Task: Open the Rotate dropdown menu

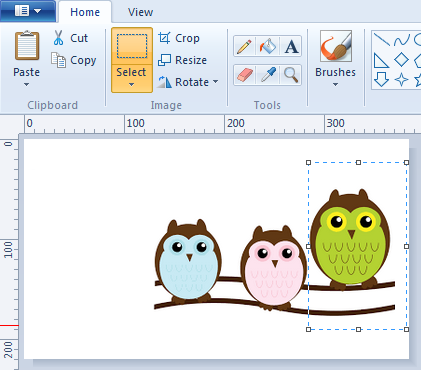Action: (x=189, y=82)
